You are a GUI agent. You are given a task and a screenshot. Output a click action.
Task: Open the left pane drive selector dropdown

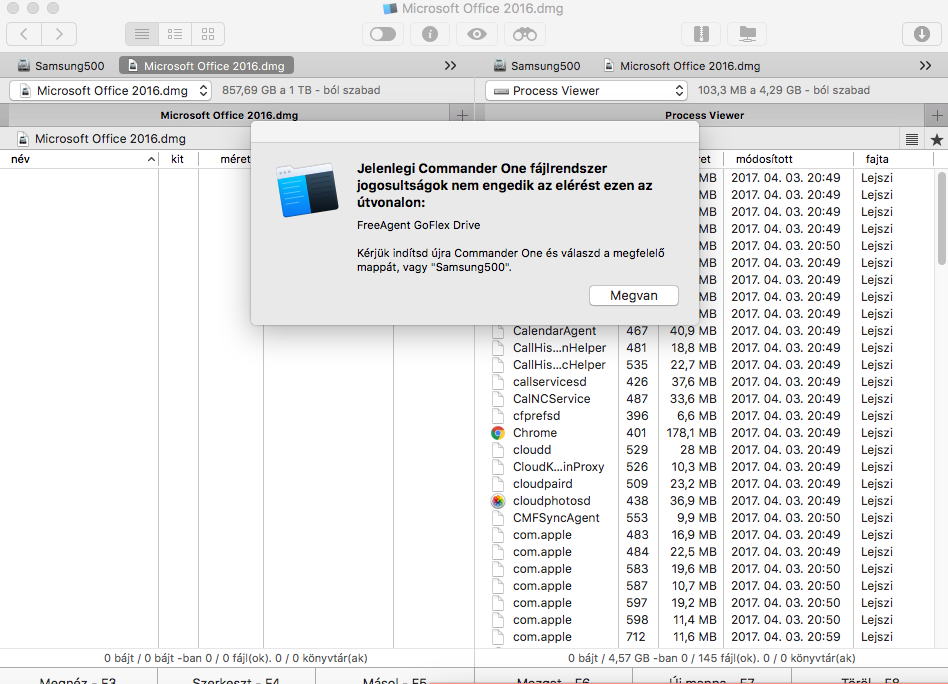tap(111, 91)
